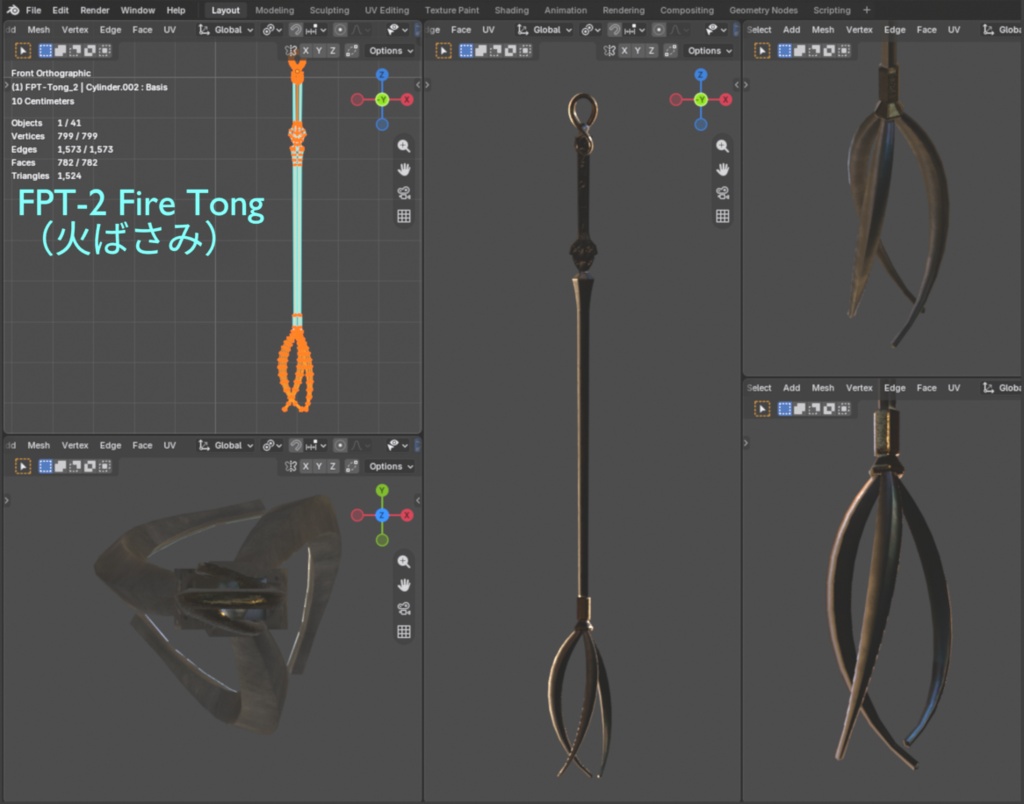This screenshot has height=804, width=1024.
Task: Open the Edit menu
Action: [x=61, y=10]
